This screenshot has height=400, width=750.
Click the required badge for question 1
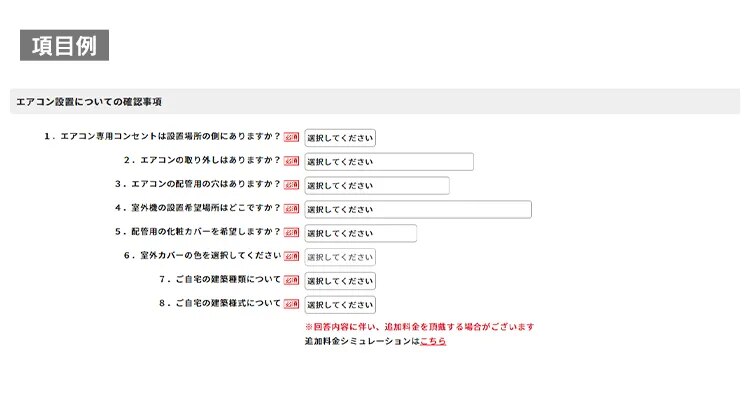coord(292,137)
